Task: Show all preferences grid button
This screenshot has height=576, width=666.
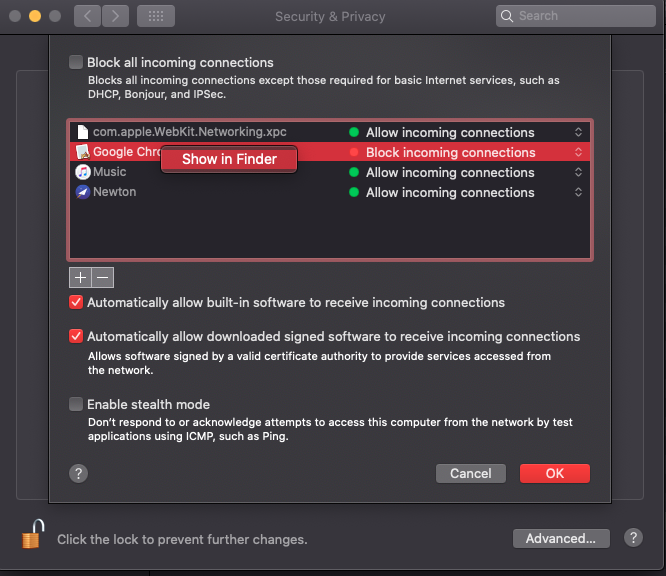Action: [155, 16]
